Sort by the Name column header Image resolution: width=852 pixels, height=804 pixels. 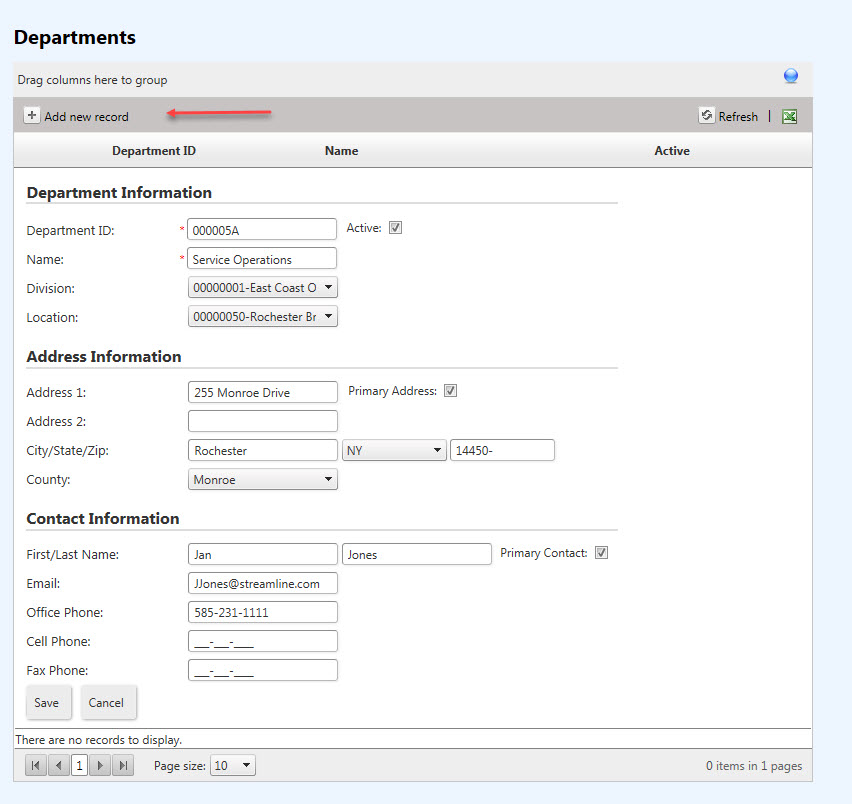[341, 151]
